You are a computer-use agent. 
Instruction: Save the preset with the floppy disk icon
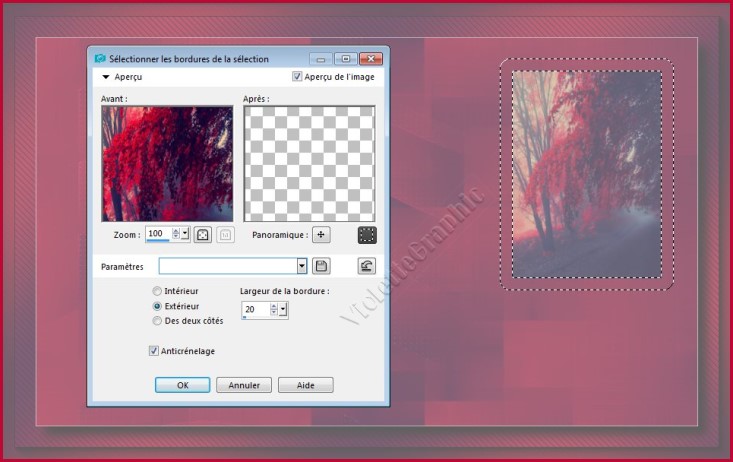tap(321, 266)
